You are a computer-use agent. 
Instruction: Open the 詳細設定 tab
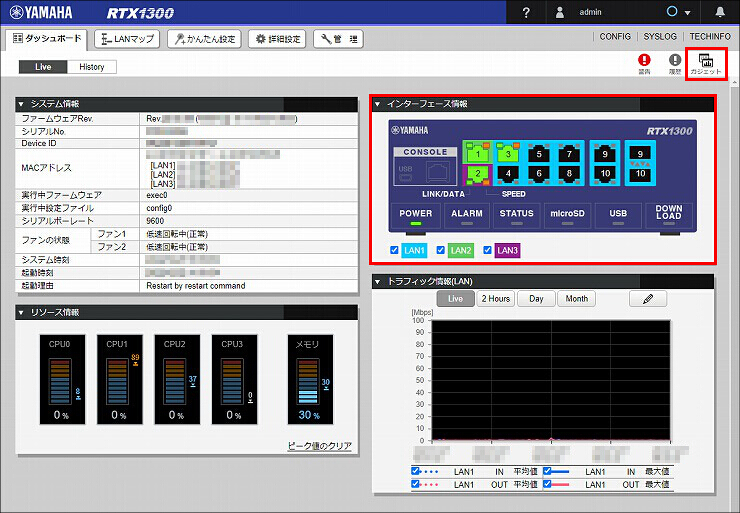(277, 39)
